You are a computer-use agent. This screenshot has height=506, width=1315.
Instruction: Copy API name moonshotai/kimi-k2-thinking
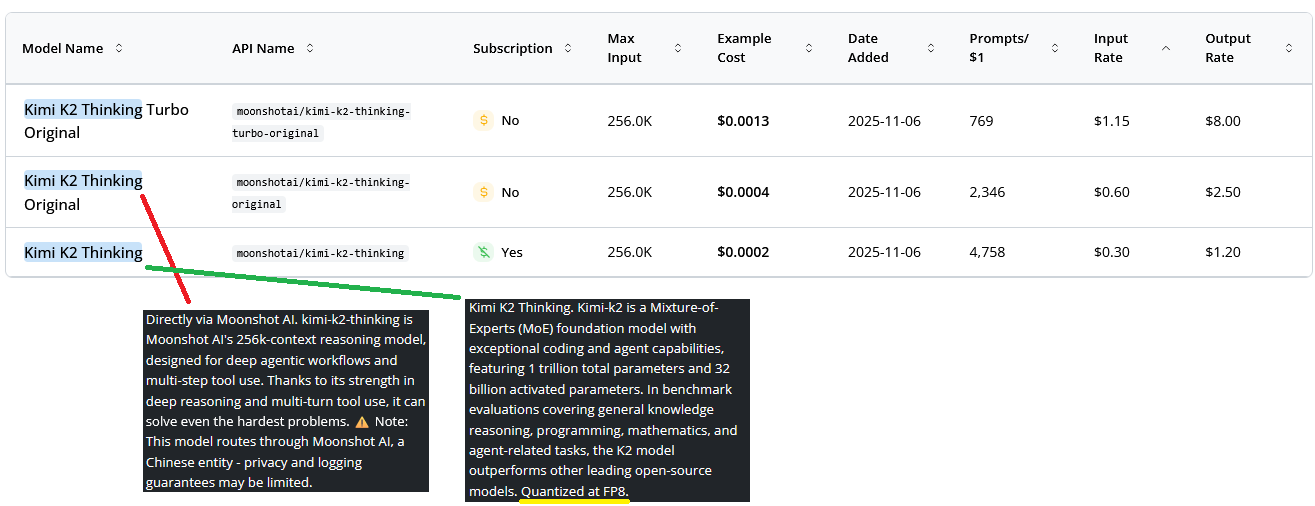(x=320, y=253)
